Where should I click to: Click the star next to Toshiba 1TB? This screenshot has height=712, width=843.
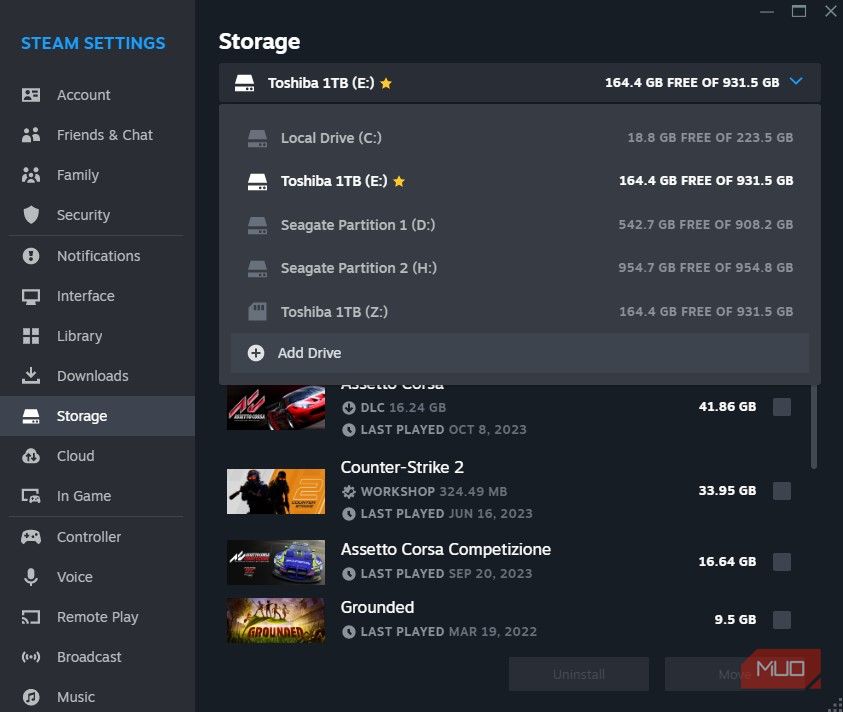tap(386, 84)
